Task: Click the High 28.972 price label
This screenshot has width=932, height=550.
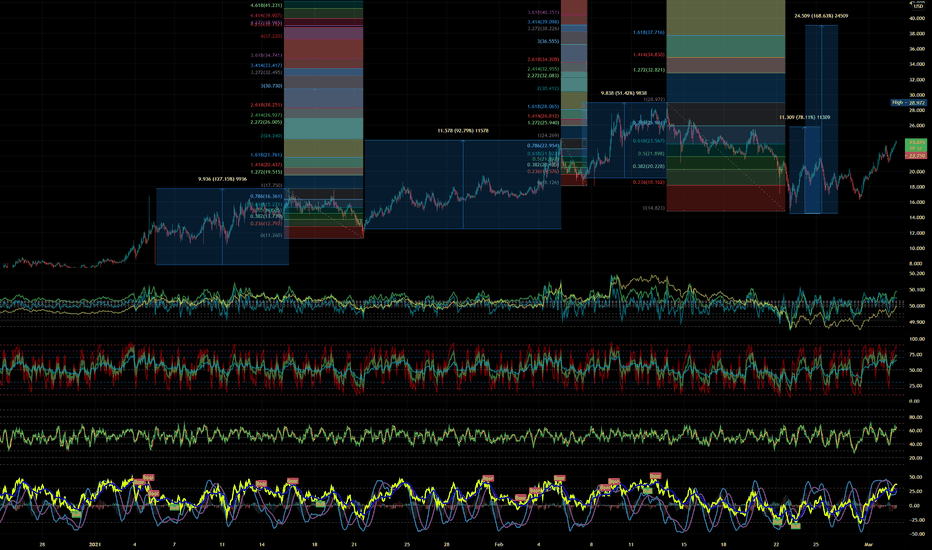Action: (908, 102)
